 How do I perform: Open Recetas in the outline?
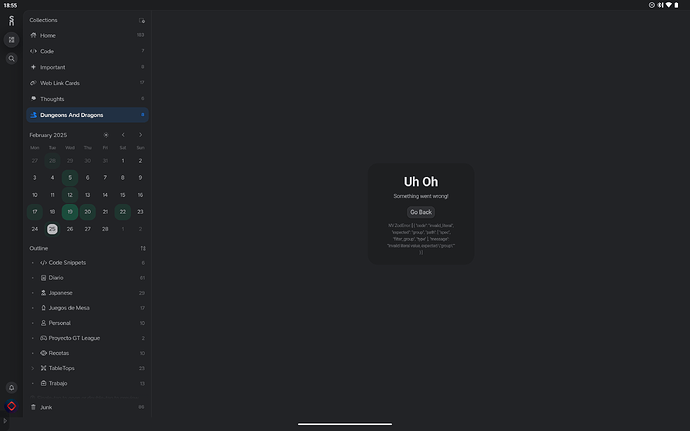[87, 353]
